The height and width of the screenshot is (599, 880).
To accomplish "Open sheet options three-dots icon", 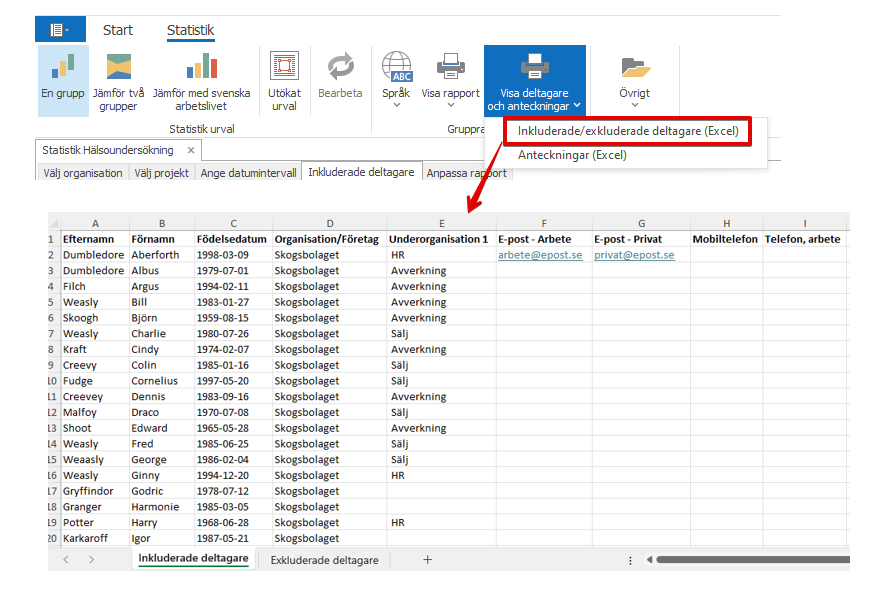I will [630, 560].
